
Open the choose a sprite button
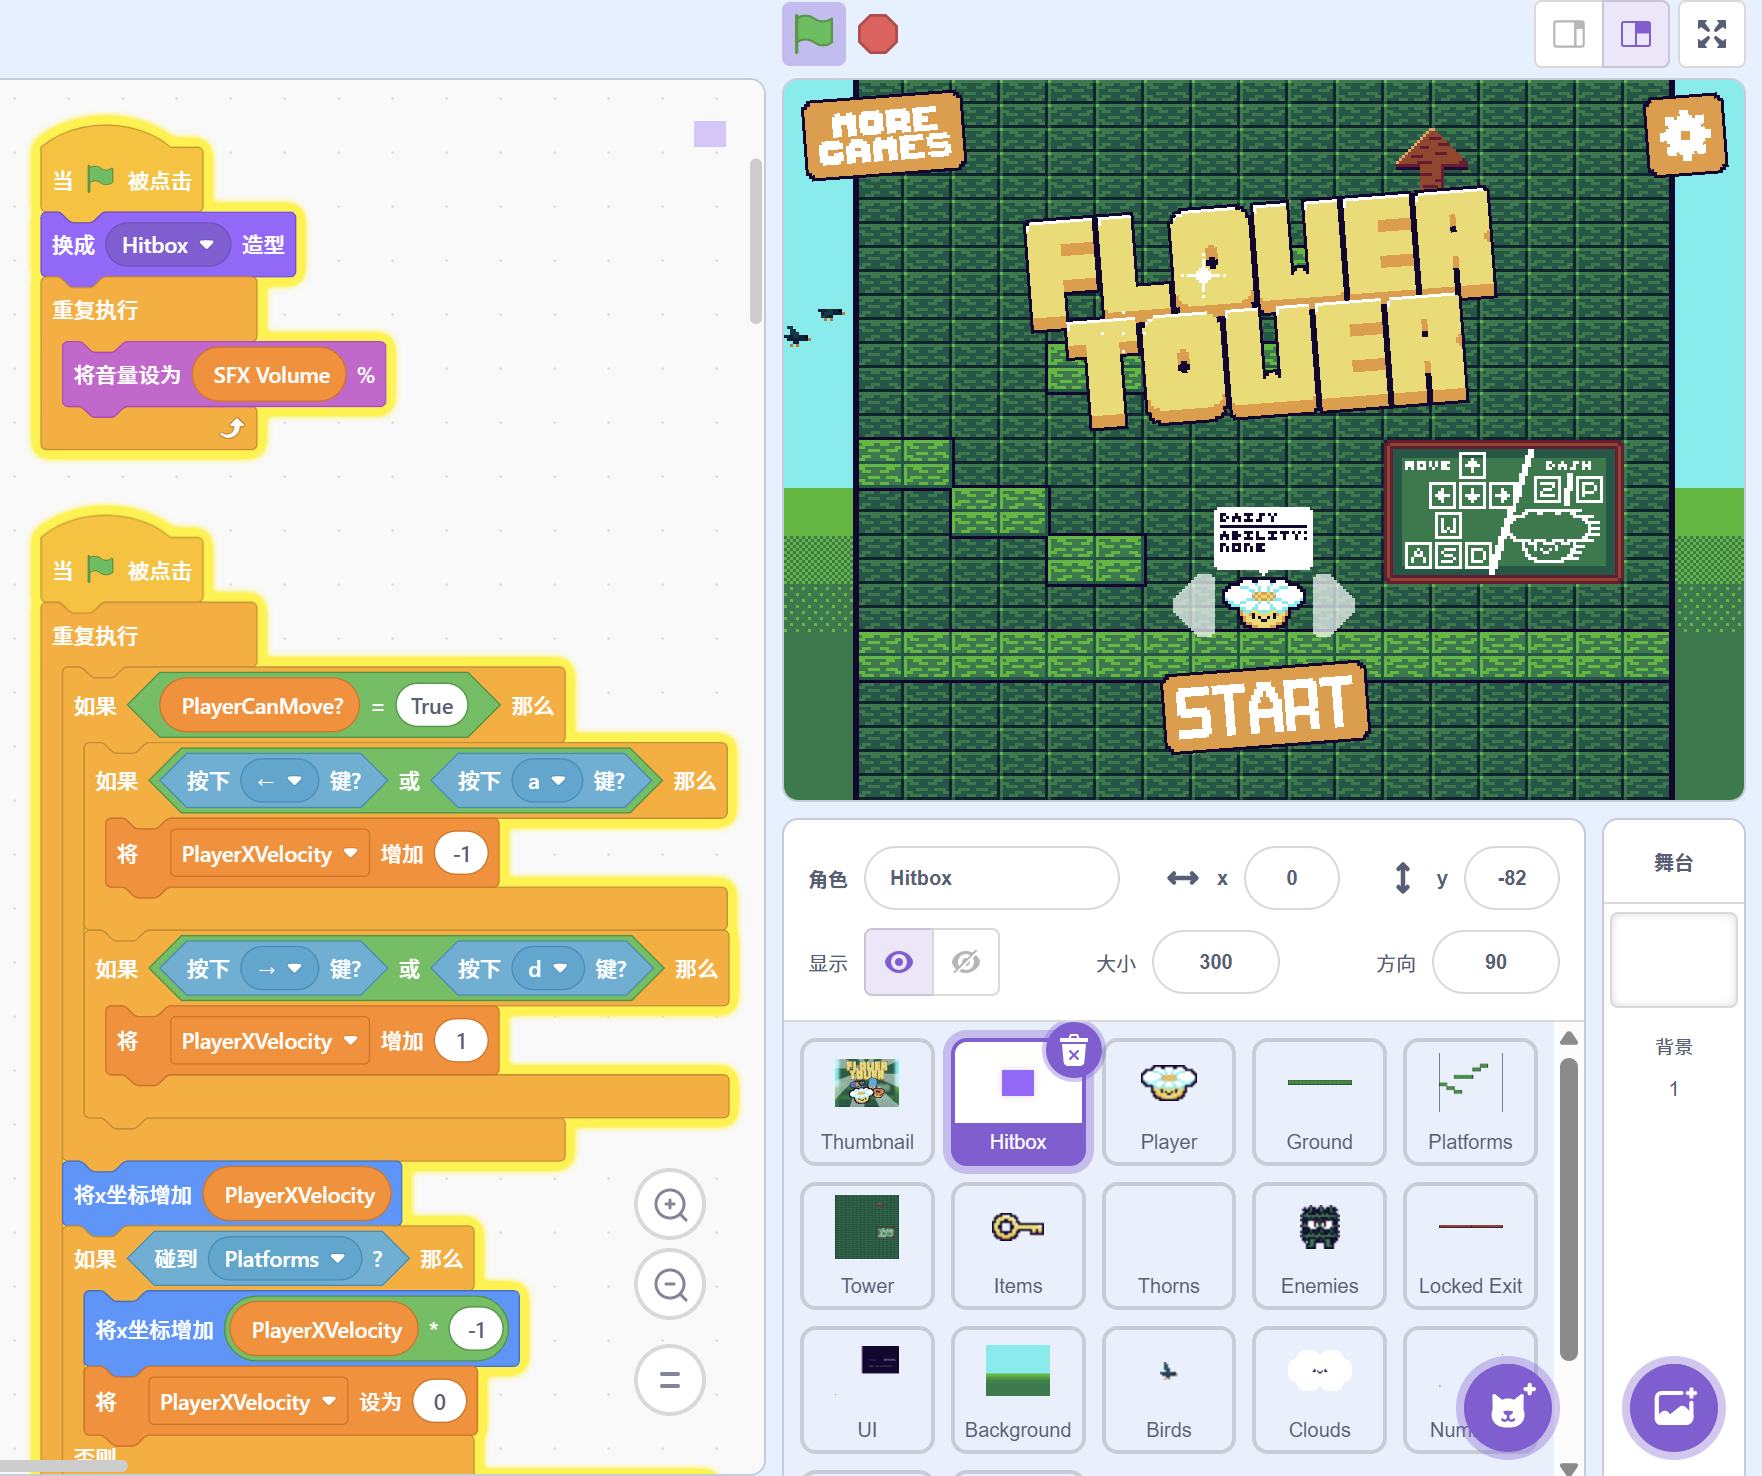coord(1508,1407)
